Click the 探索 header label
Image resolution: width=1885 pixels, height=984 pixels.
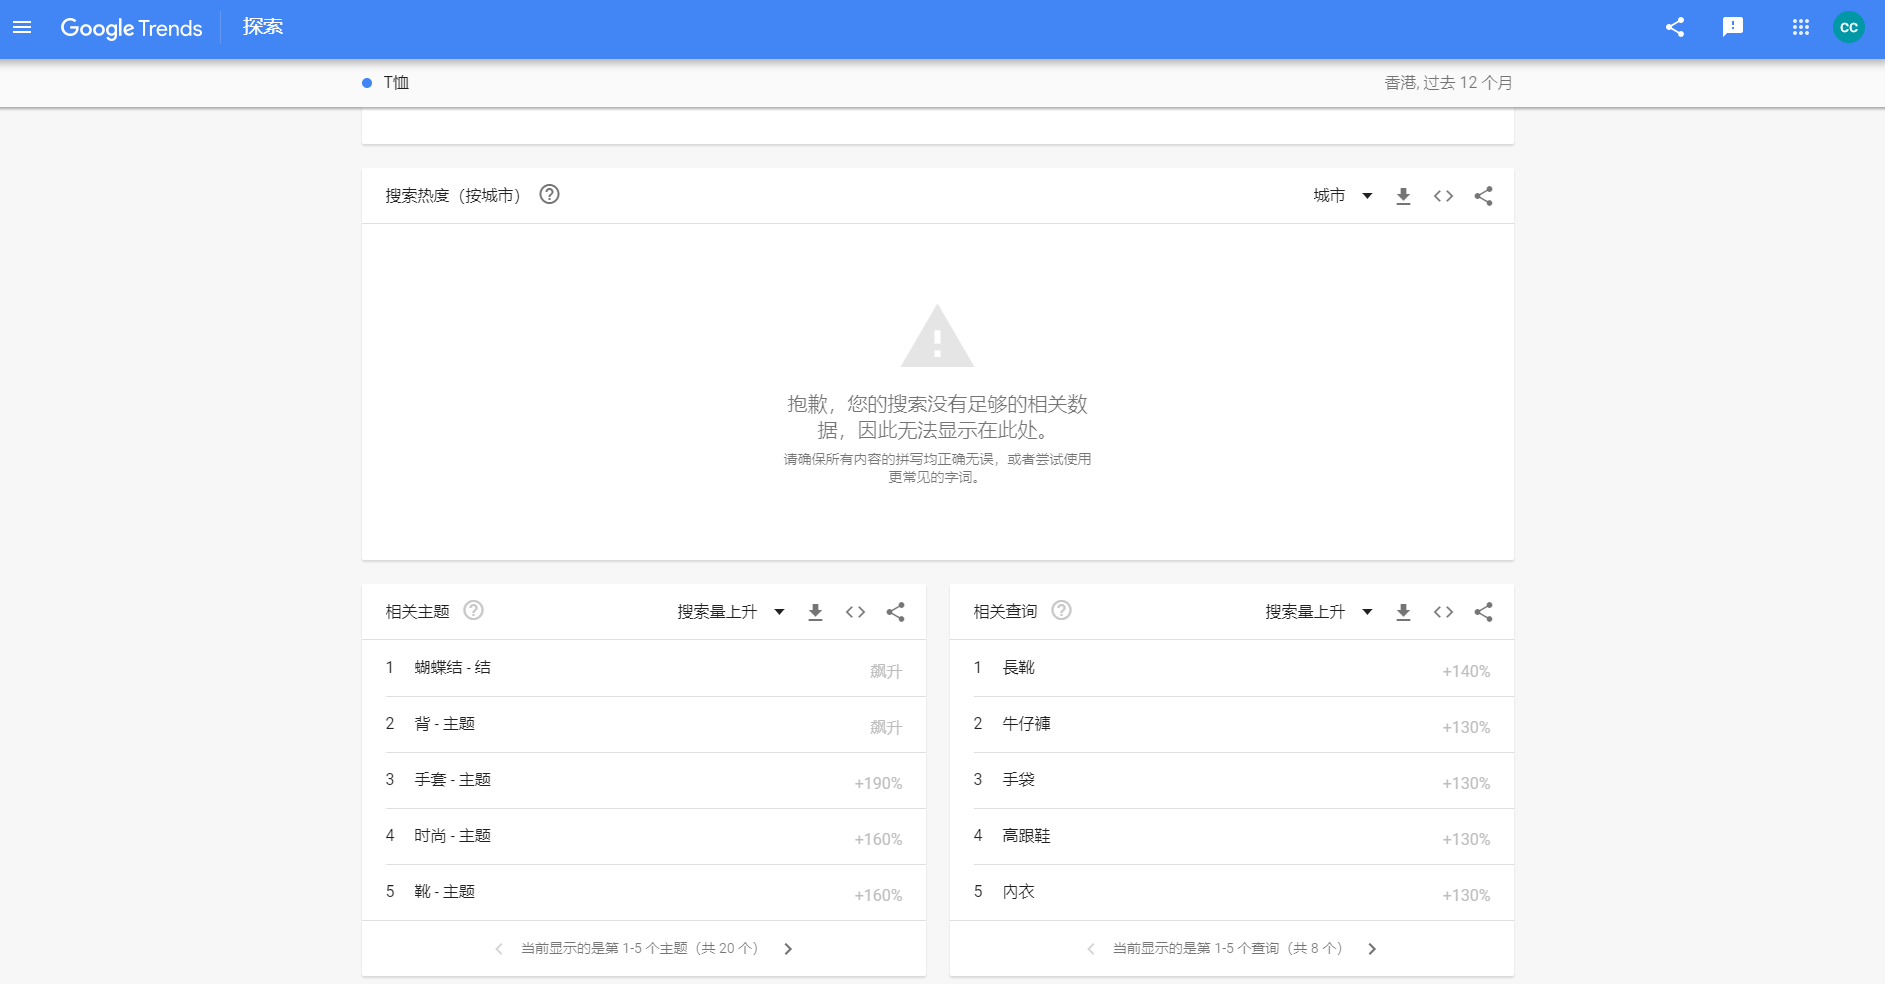click(263, 27)
